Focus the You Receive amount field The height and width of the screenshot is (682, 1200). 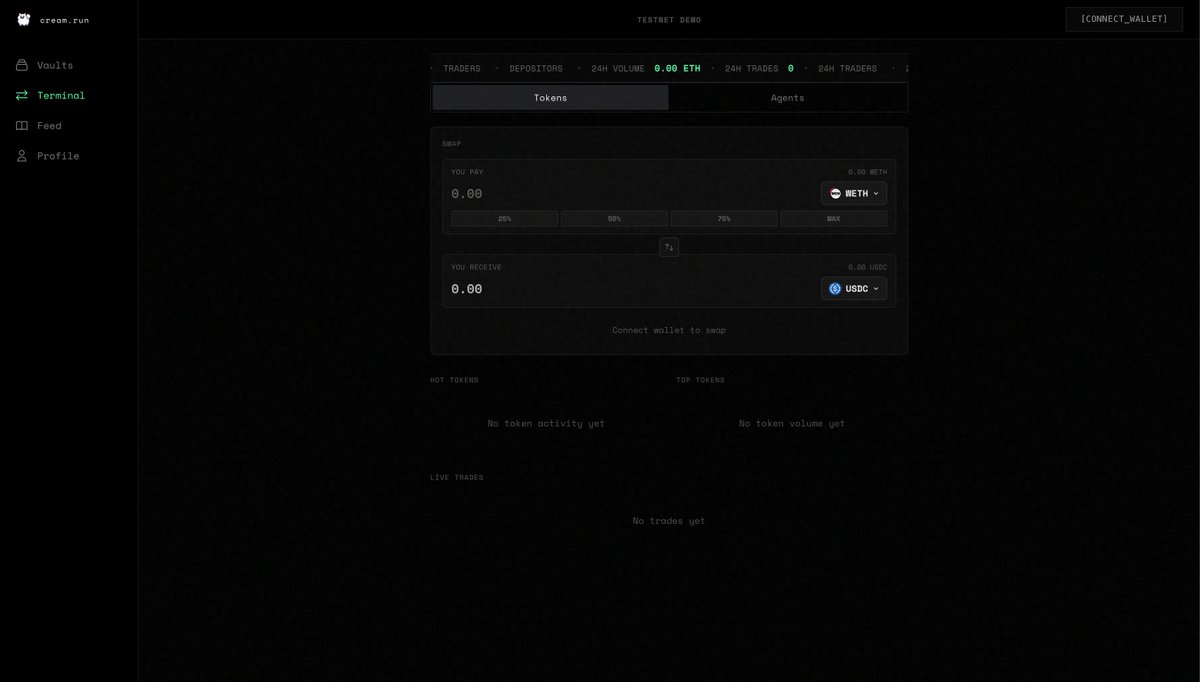point(630,289)
